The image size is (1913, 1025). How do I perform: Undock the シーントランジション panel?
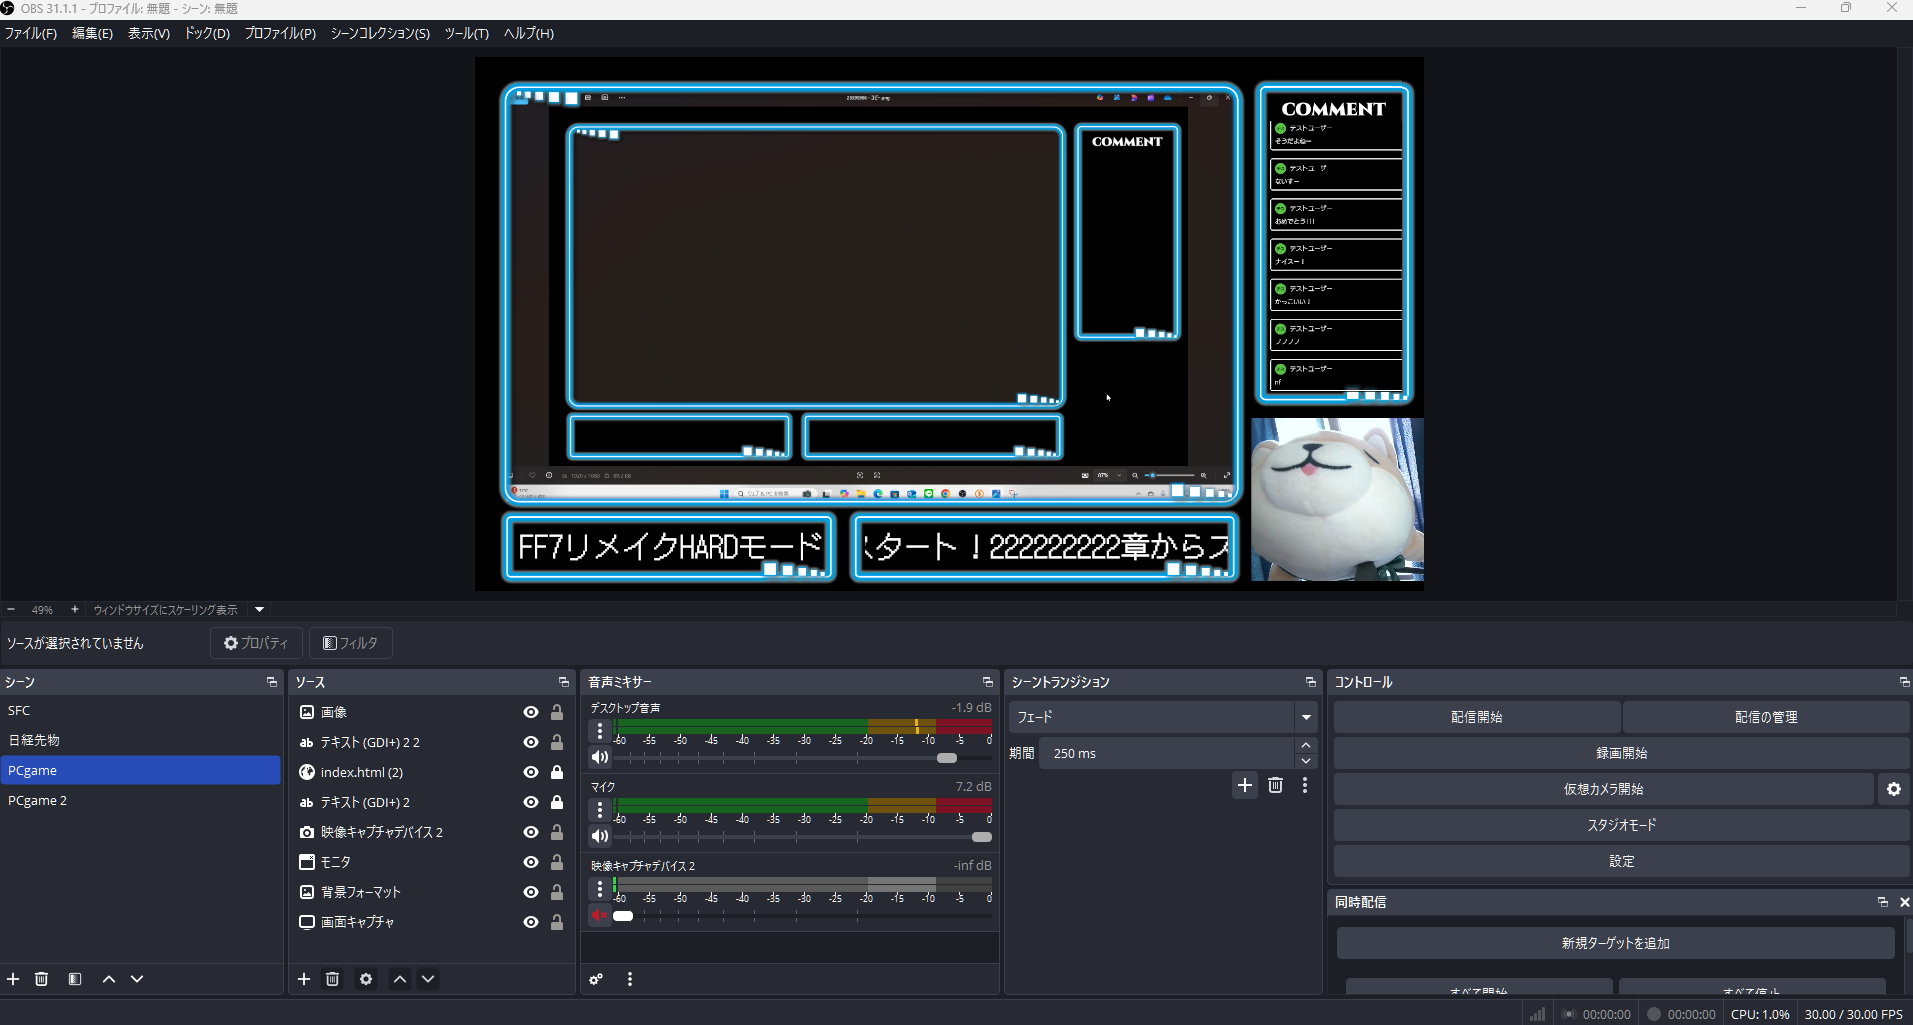(1311, 682)
